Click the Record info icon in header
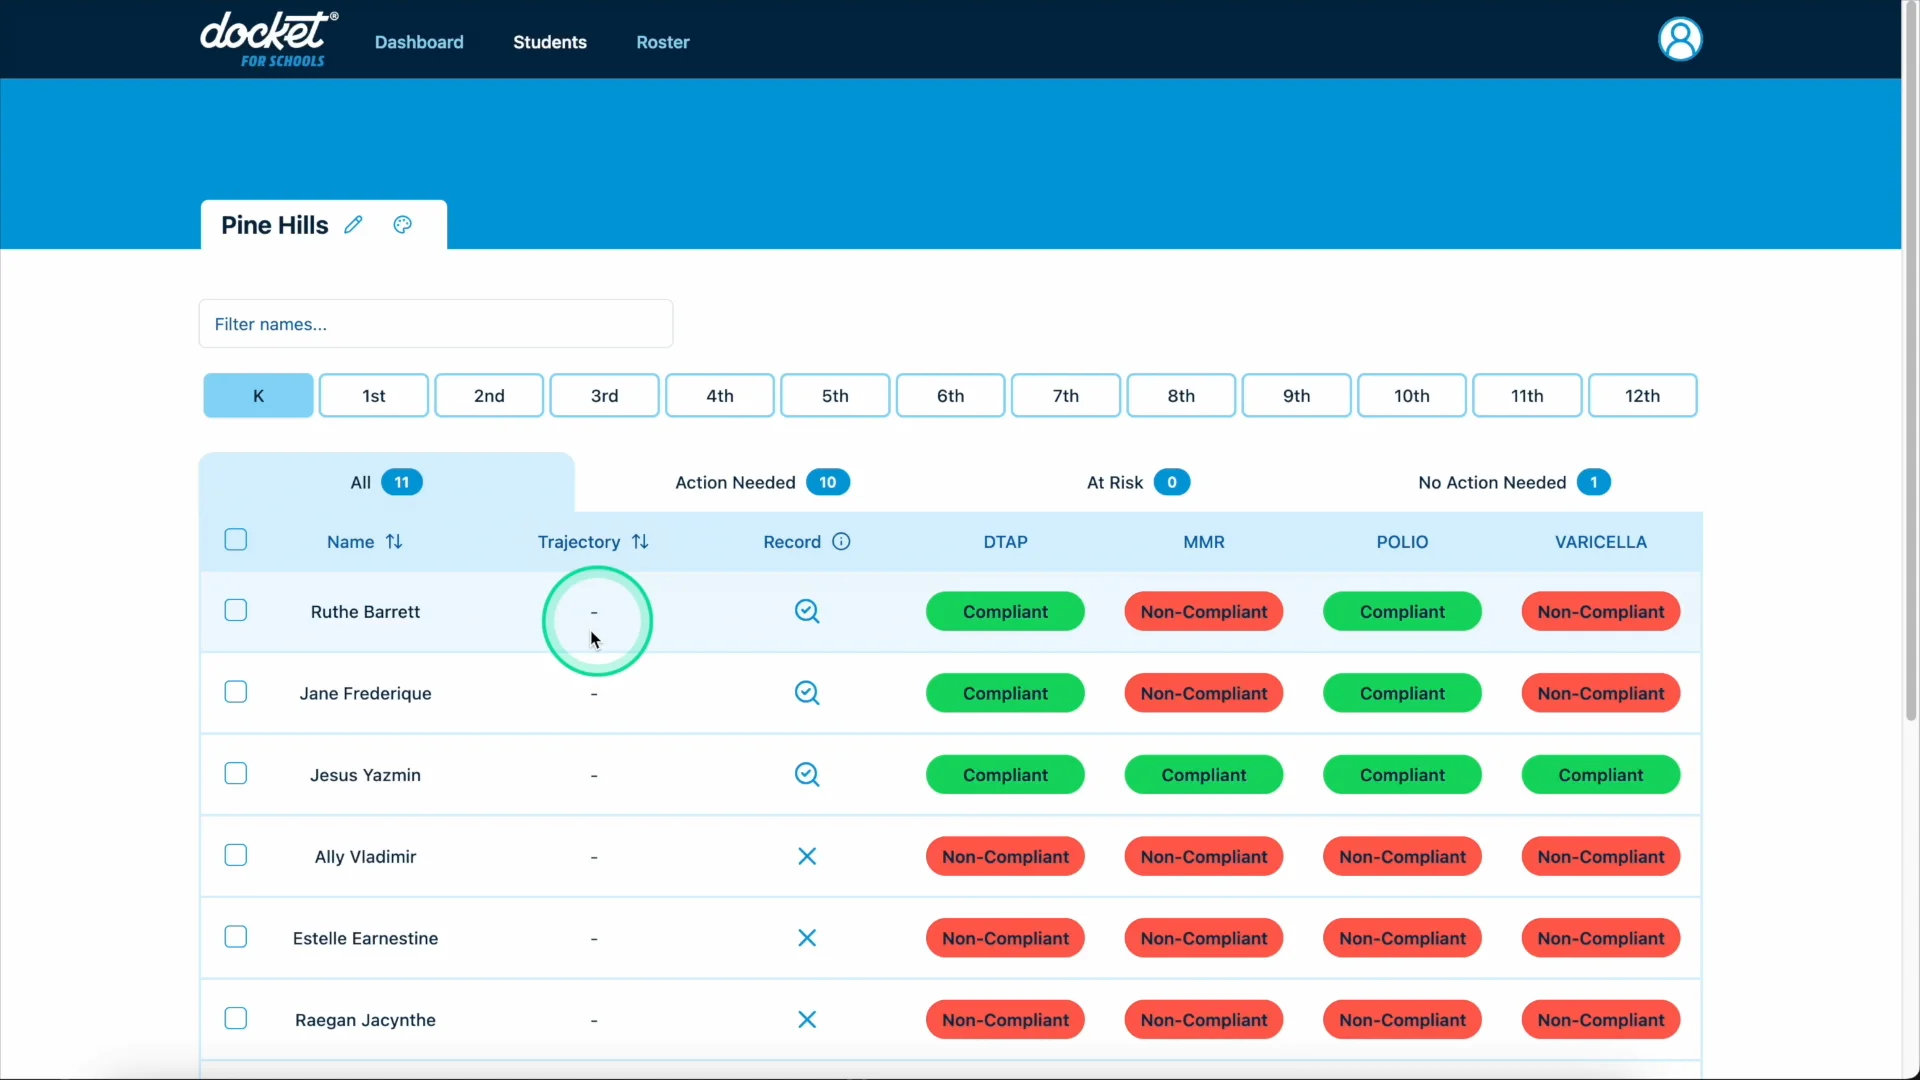Screen dimensions: 1920x1080 point(841,541)
